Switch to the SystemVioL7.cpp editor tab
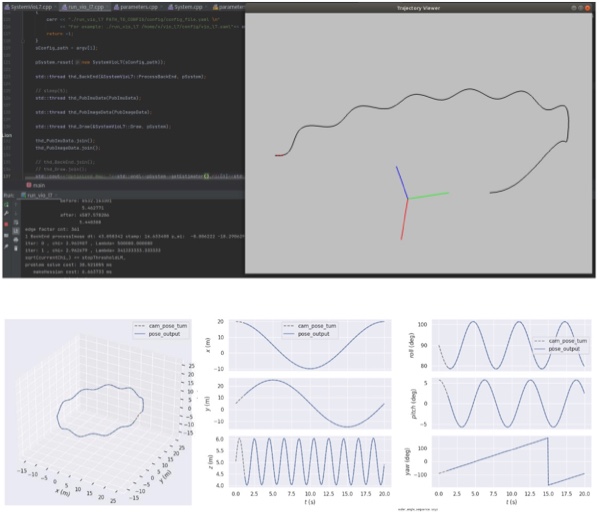The height and width of the screenshot is (512, 600). (x=29, y=7)
